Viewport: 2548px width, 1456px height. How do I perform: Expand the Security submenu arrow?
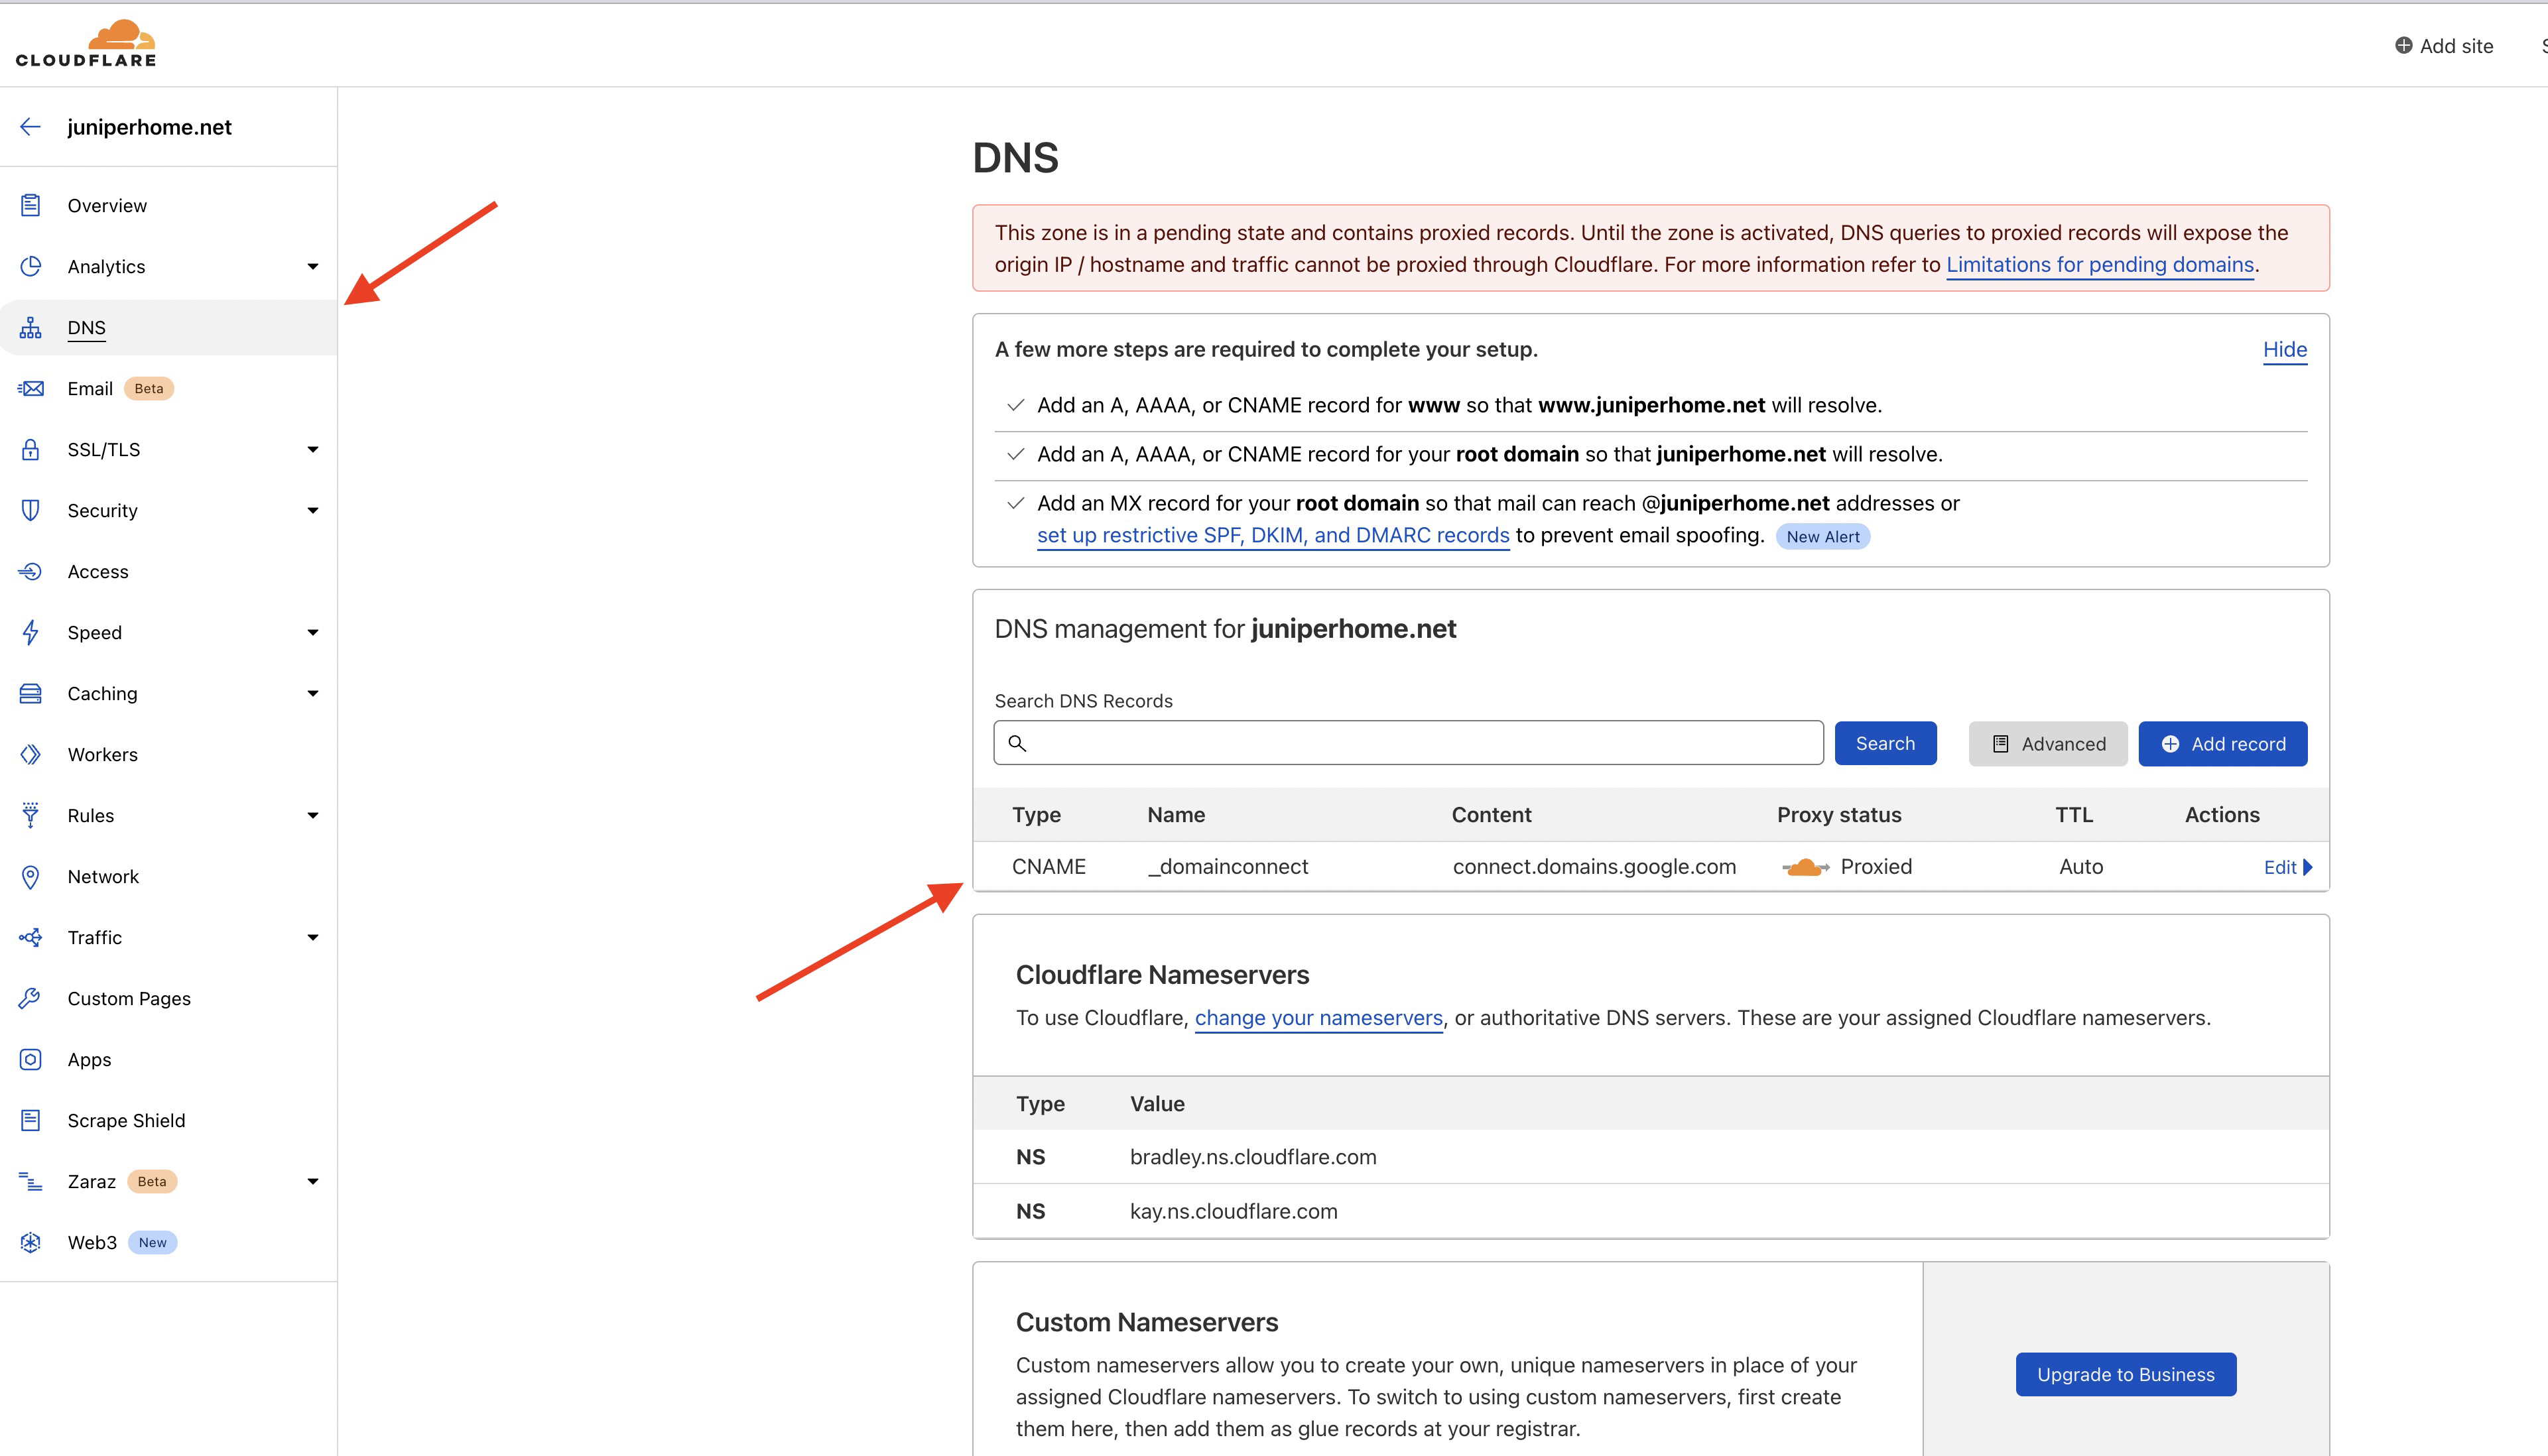point(313,510)
